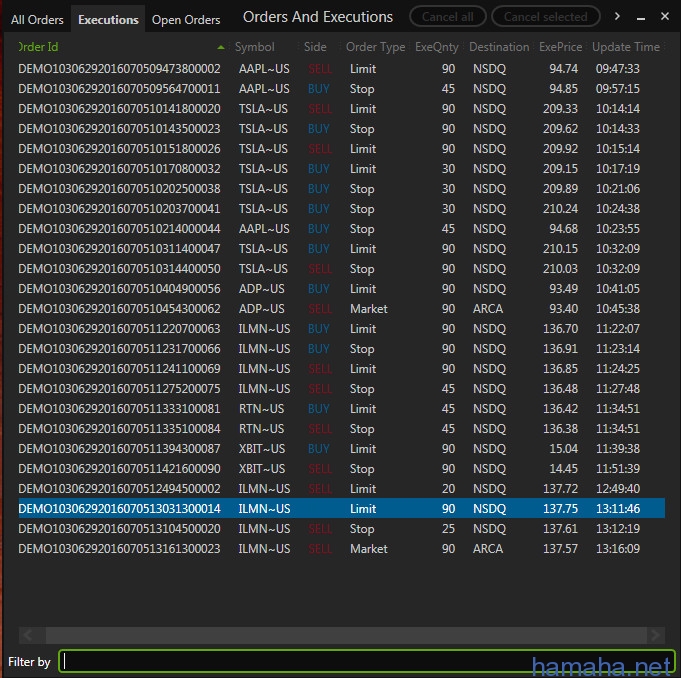Click the Cancel all button
This screenshot has width=681, height=678.
pyautogui.click(x=447, y=17)
